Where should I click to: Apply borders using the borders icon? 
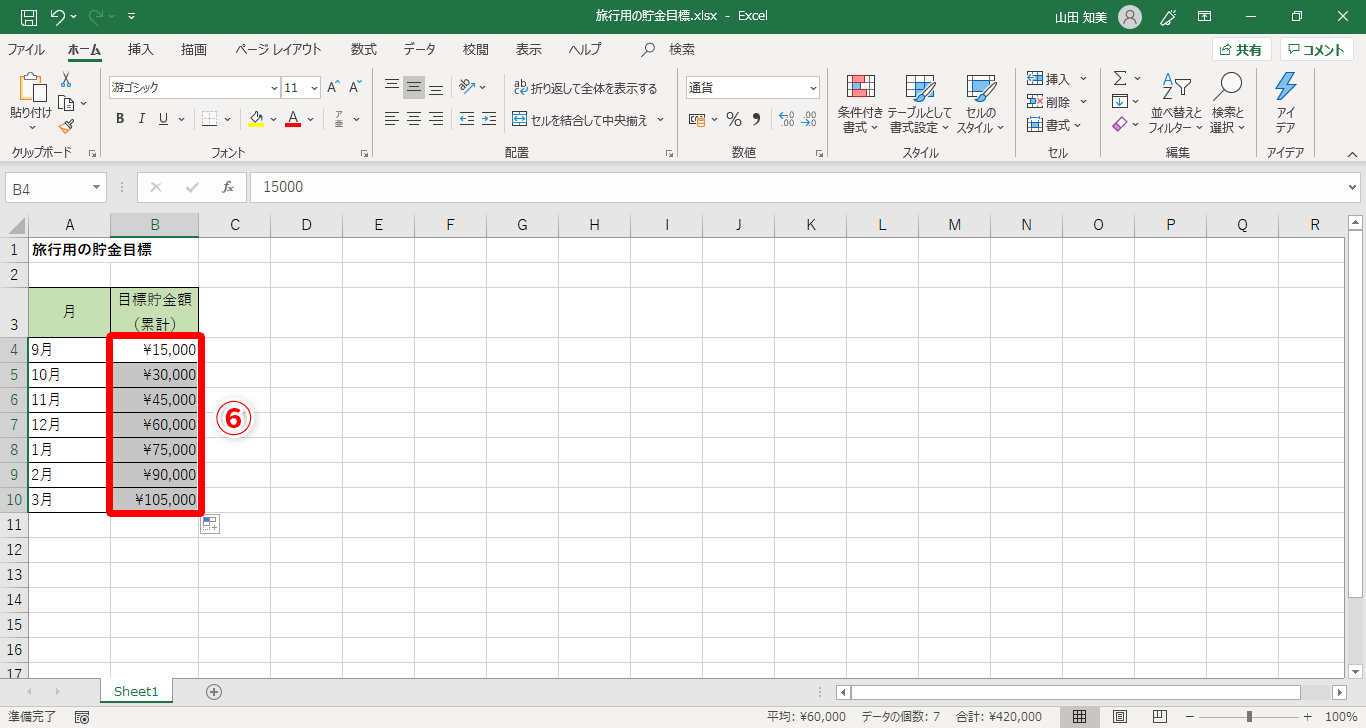click(x=209, y=119)
